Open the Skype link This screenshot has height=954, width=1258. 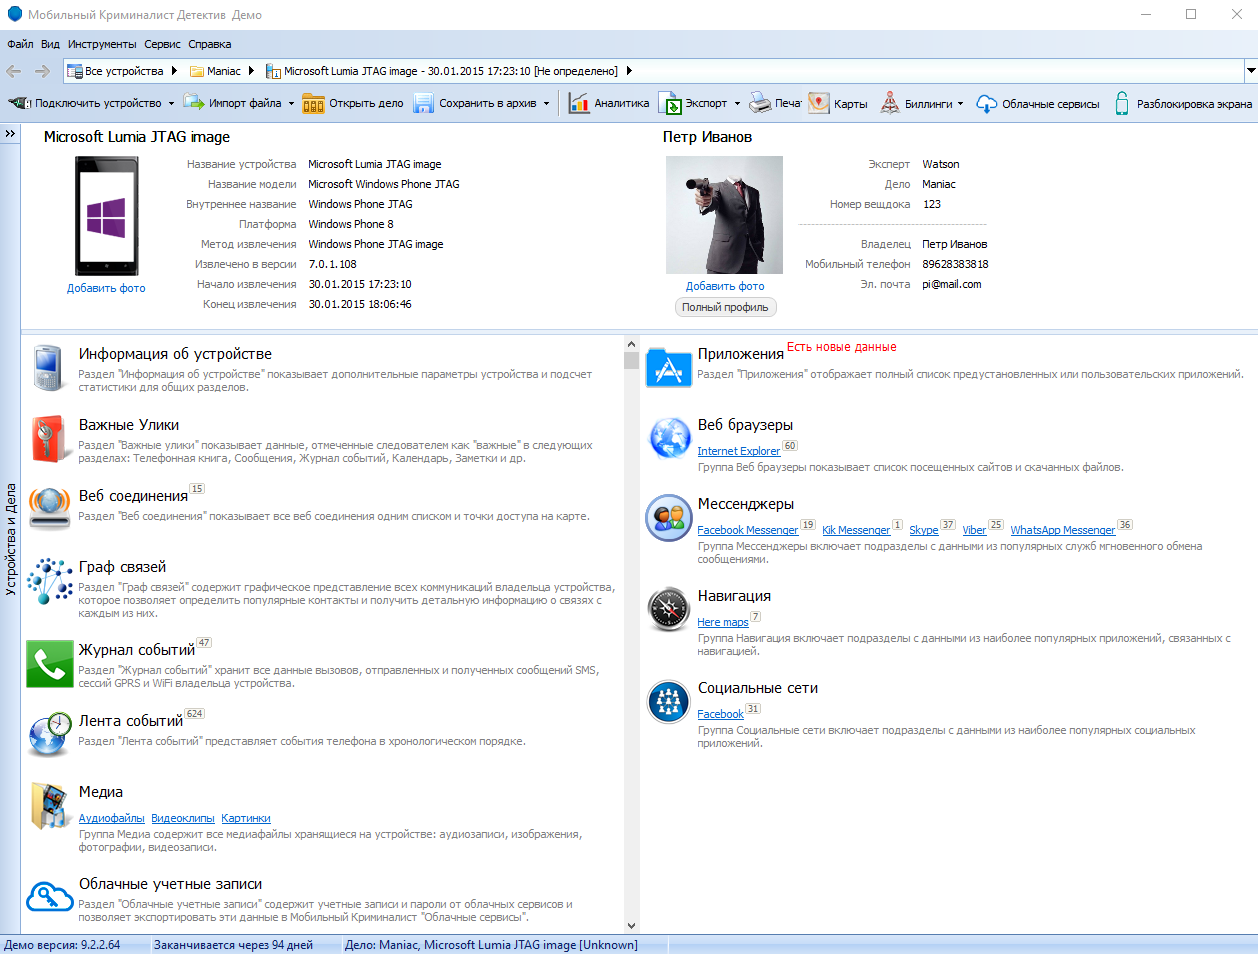923,530
